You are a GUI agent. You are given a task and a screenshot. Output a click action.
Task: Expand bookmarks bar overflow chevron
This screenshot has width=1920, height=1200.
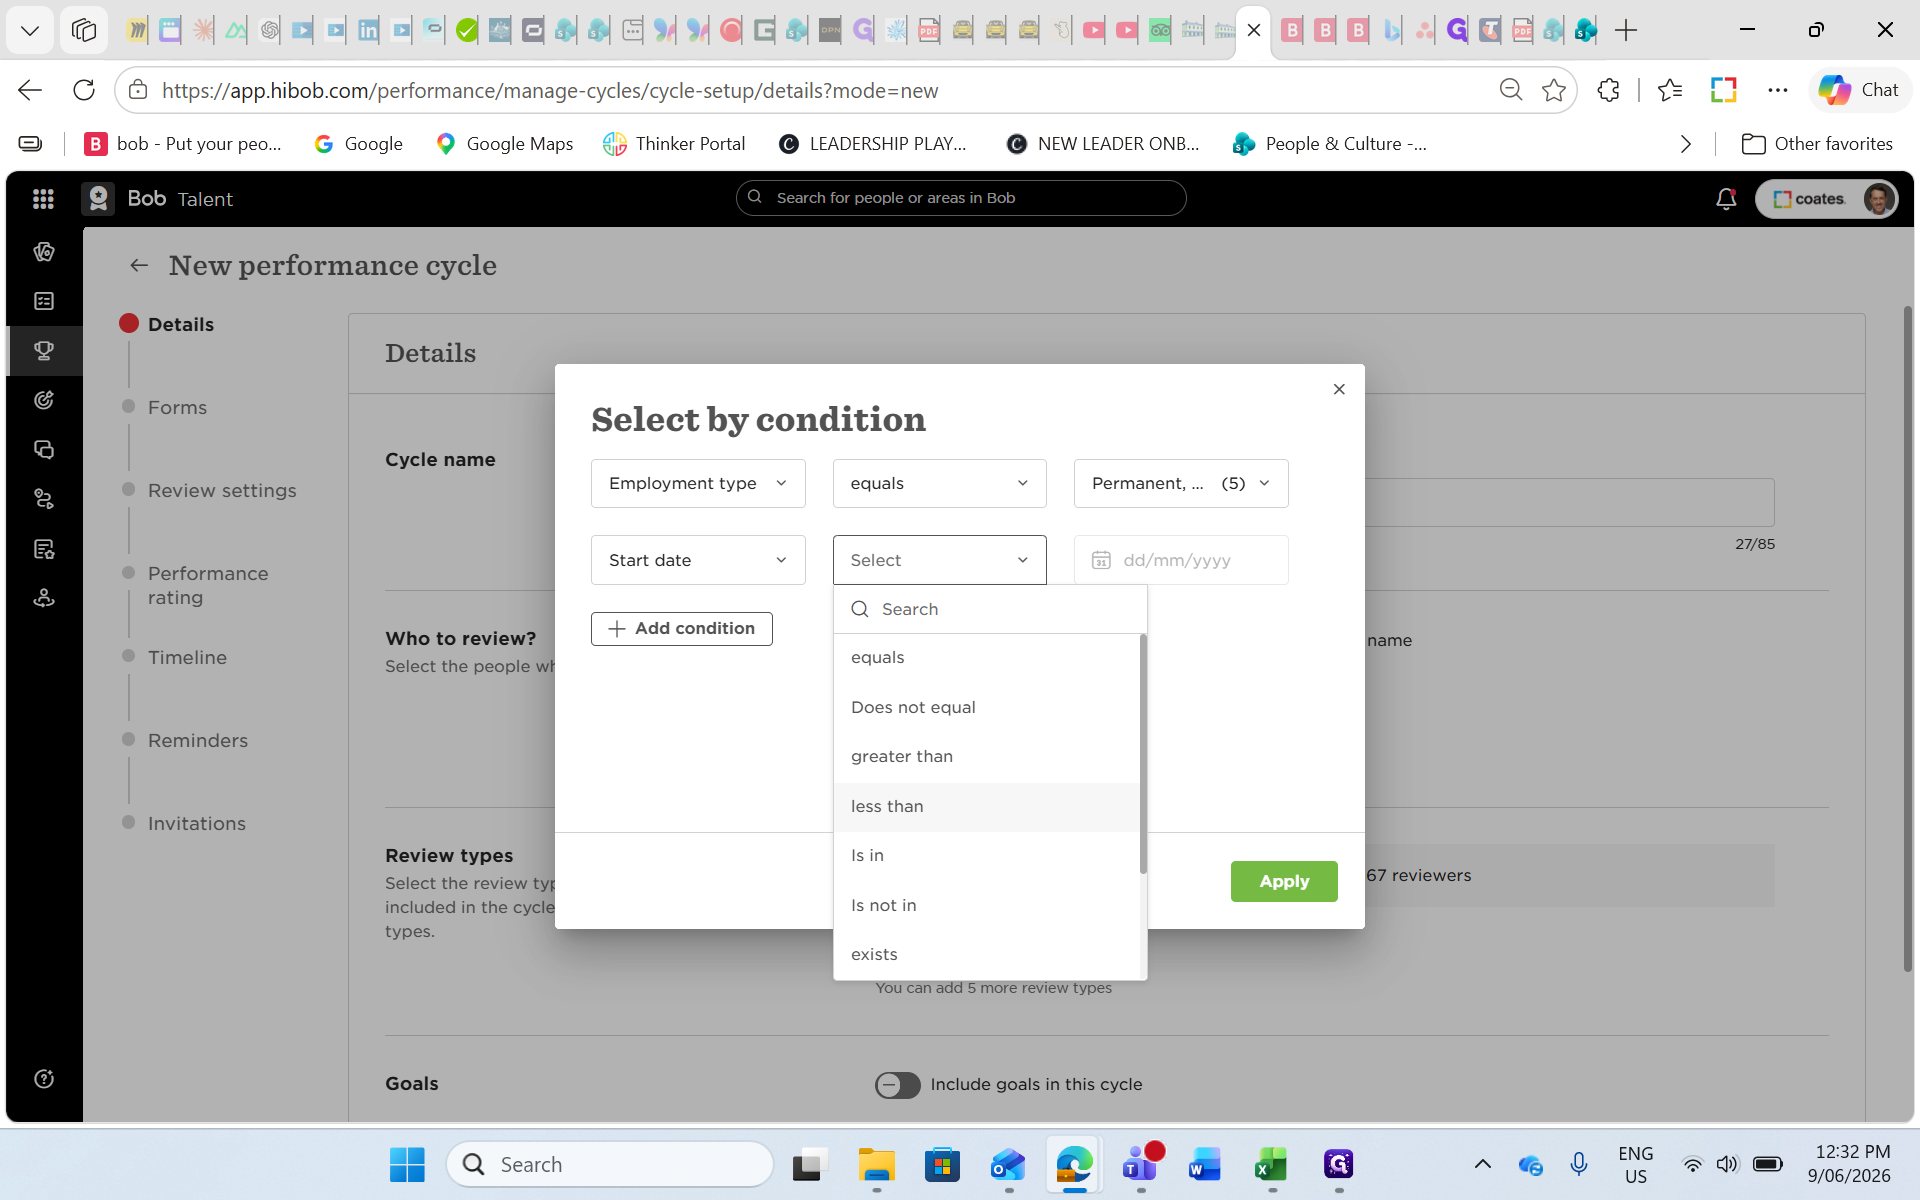tap(1686, 144)
